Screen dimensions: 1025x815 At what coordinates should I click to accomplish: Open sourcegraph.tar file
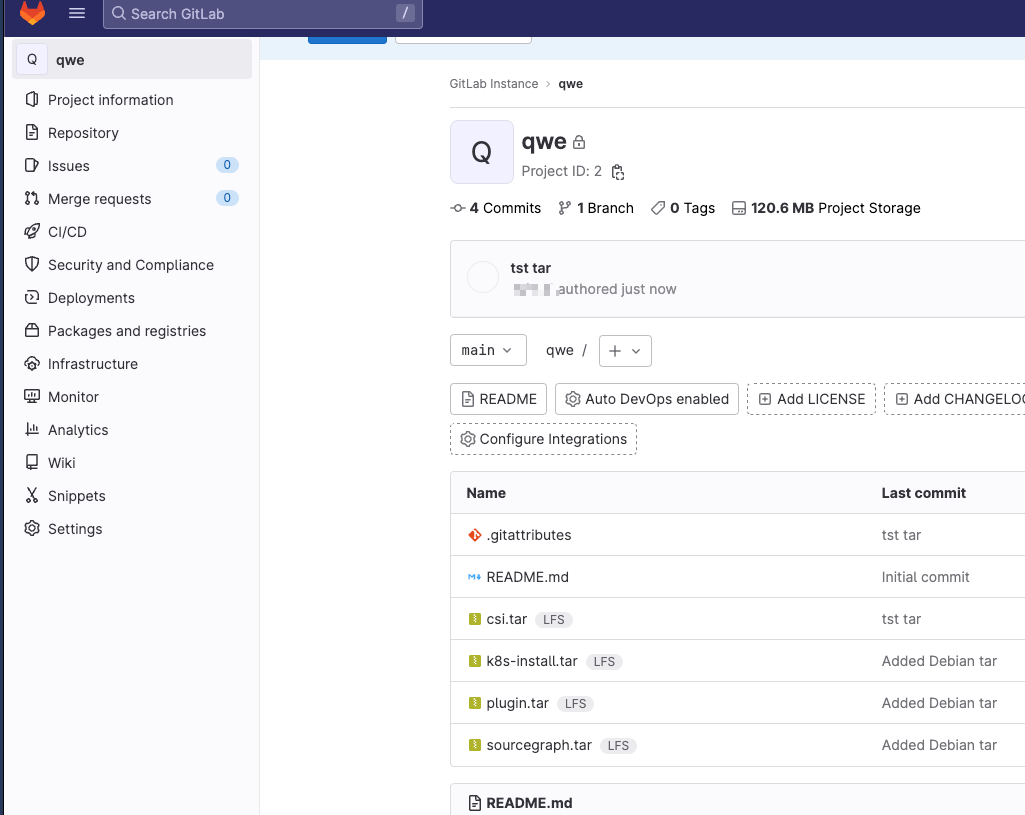539,745
